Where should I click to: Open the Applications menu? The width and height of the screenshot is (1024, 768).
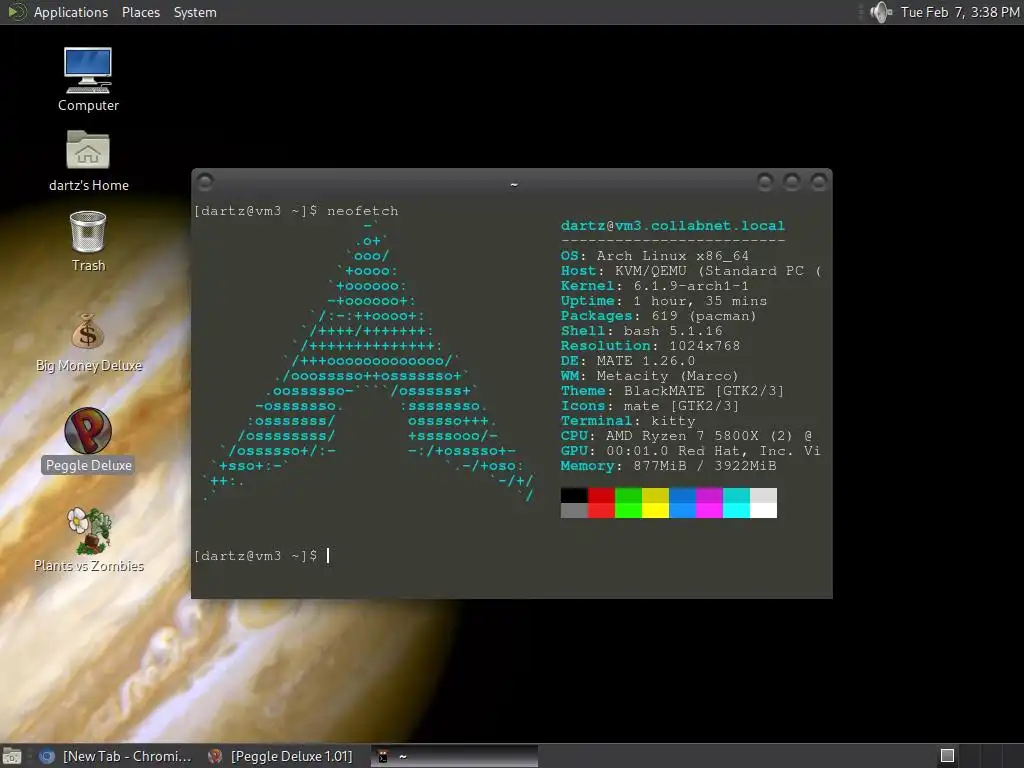coord(71,12)
